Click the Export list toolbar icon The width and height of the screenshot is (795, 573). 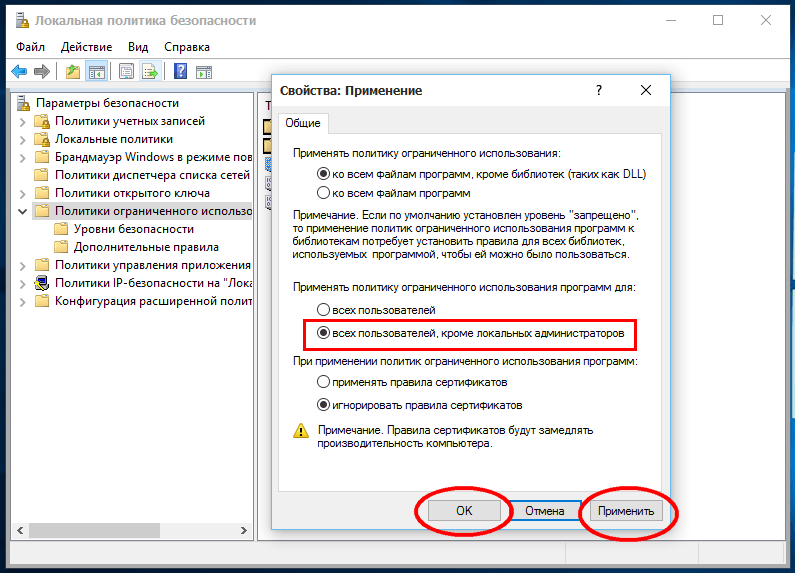tap(151, 72)
